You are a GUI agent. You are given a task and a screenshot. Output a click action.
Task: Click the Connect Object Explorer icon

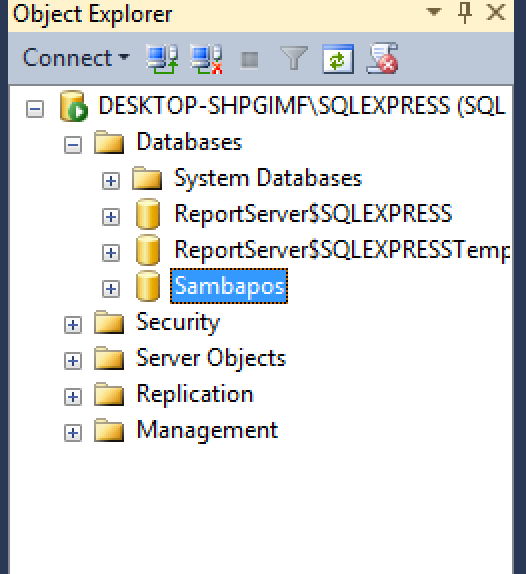[x=162, y=59]
